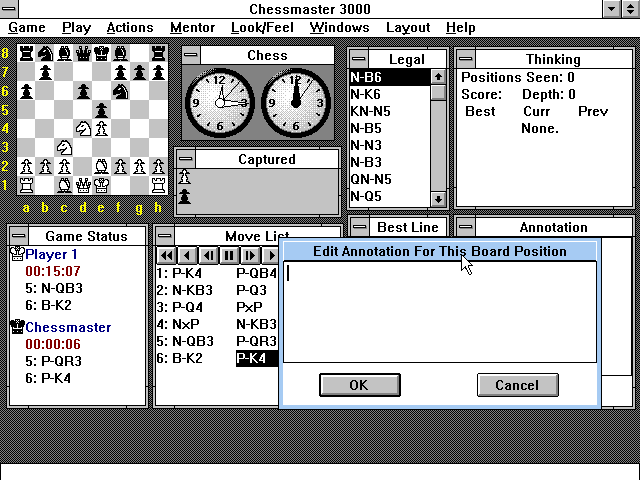The height and width of the screenshot is (480, 640).
Task: Click the single left-arrow back button in Move List
Action: pos(187,256)
